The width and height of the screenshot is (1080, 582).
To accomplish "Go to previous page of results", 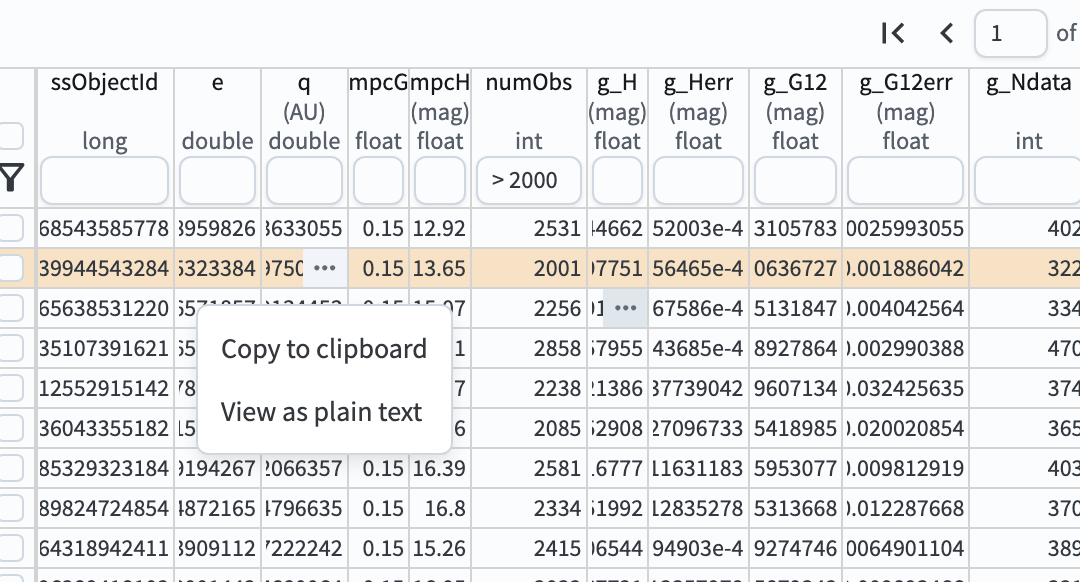I will coord(947,33).
